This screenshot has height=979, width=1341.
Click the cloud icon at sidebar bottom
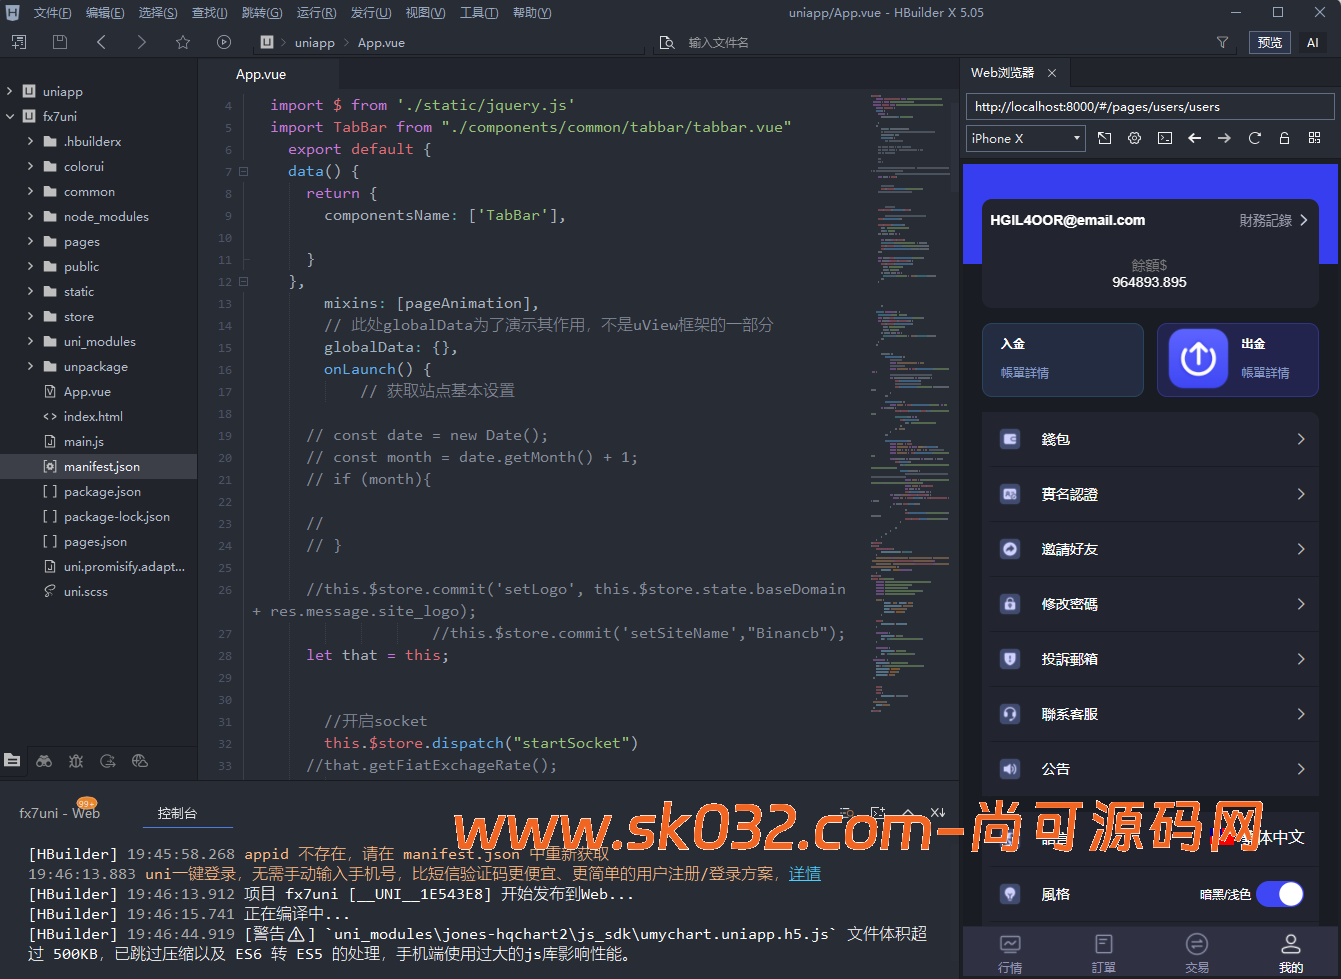[x=140, y=761]
